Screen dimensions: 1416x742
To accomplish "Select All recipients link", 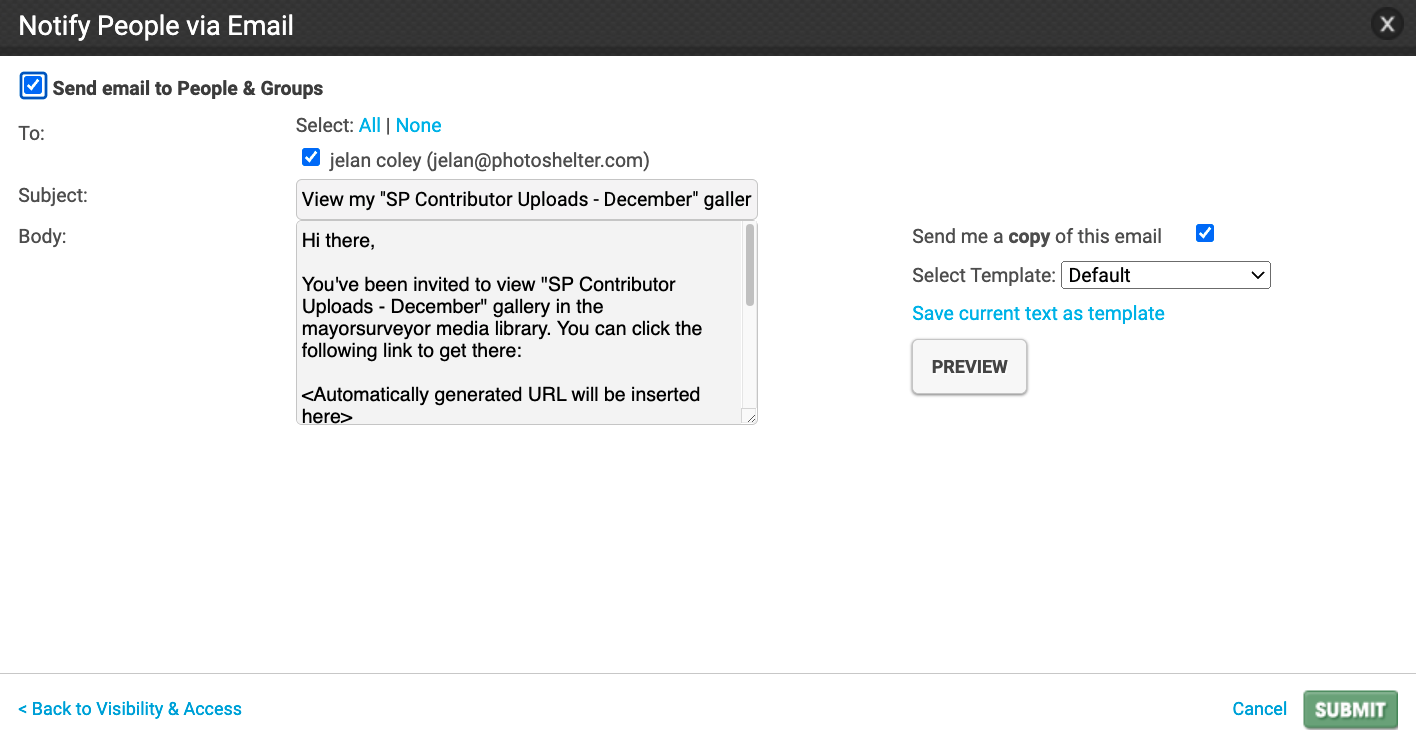I will (370, 125).
